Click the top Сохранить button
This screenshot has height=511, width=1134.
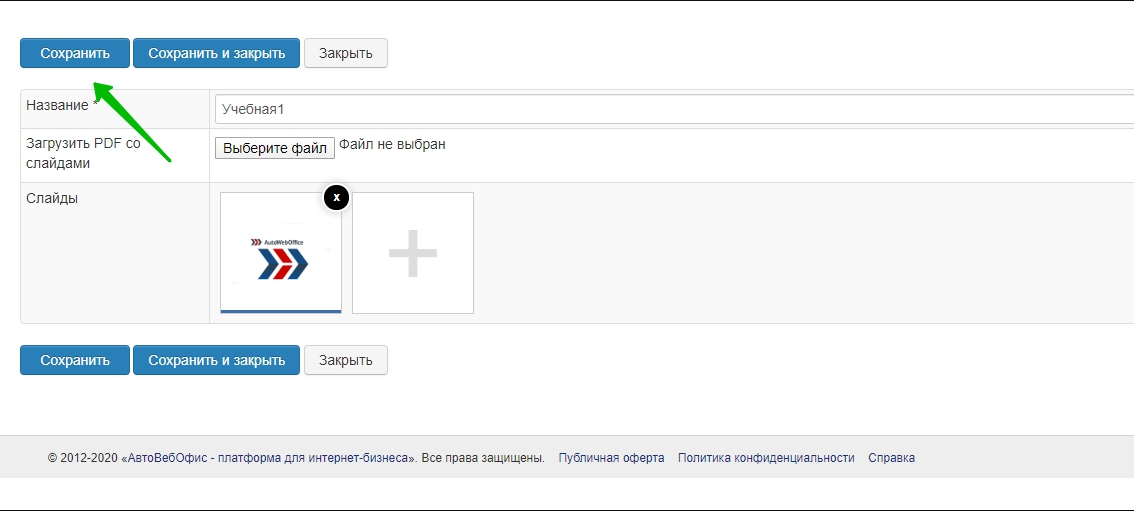click(x=75, y=53)
